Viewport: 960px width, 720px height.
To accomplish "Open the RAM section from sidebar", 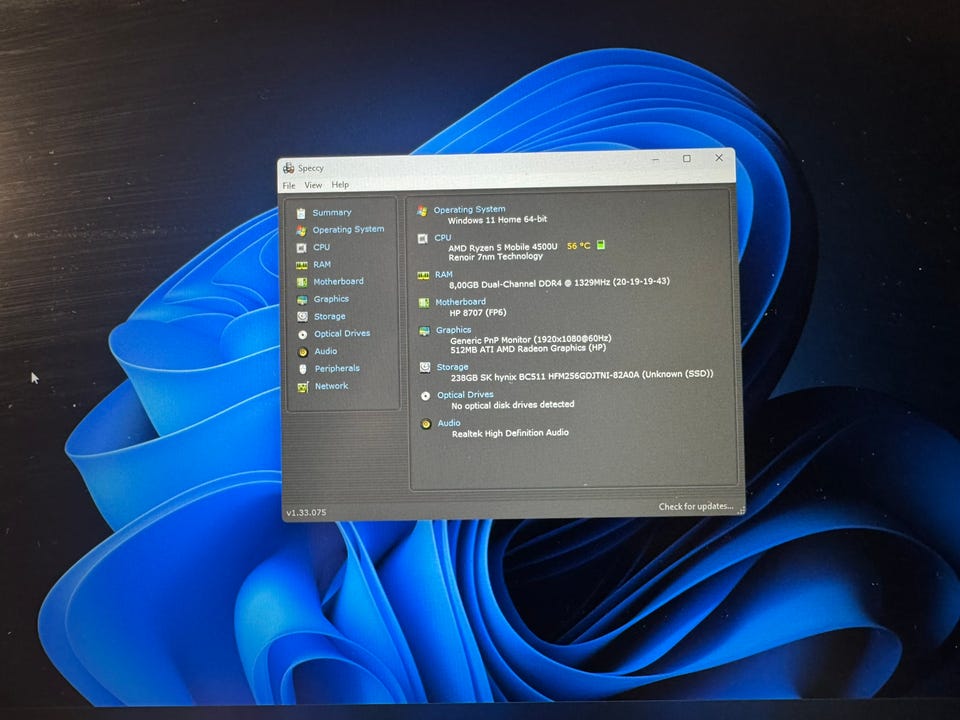I will (x=322, y=264).
